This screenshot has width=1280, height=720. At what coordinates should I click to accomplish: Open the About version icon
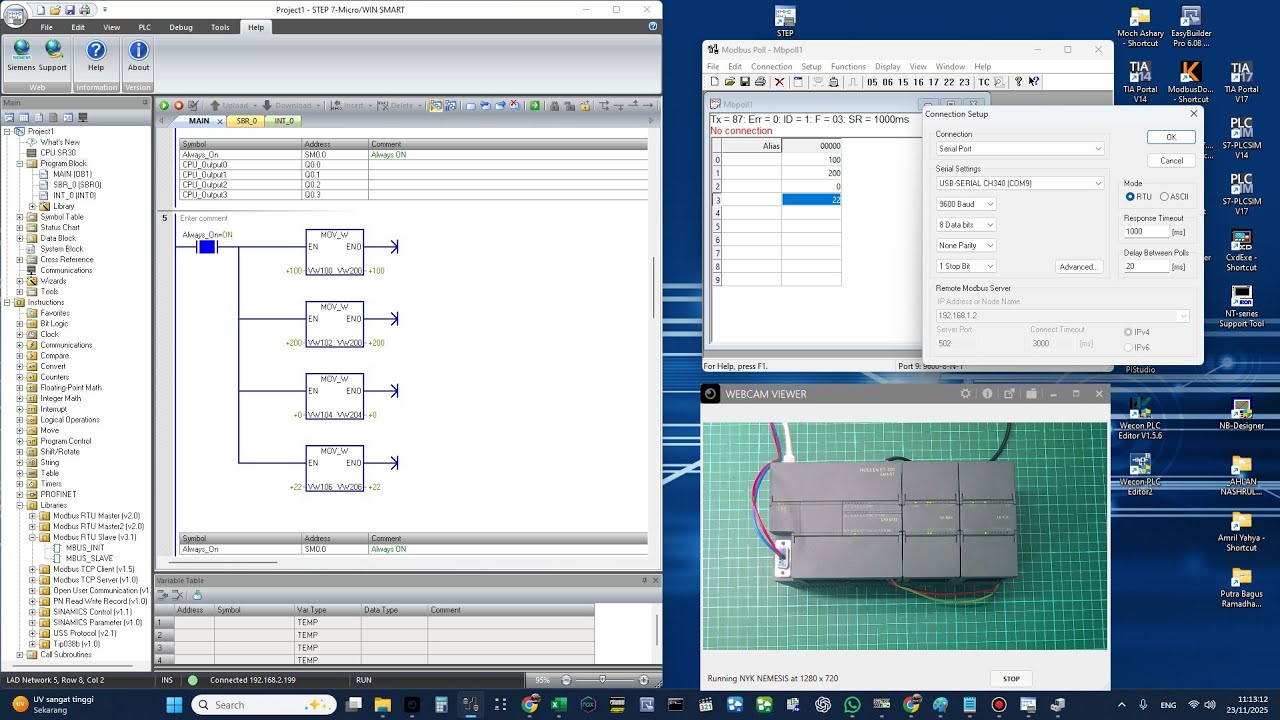pyautogui.click(x=138, y=55)
